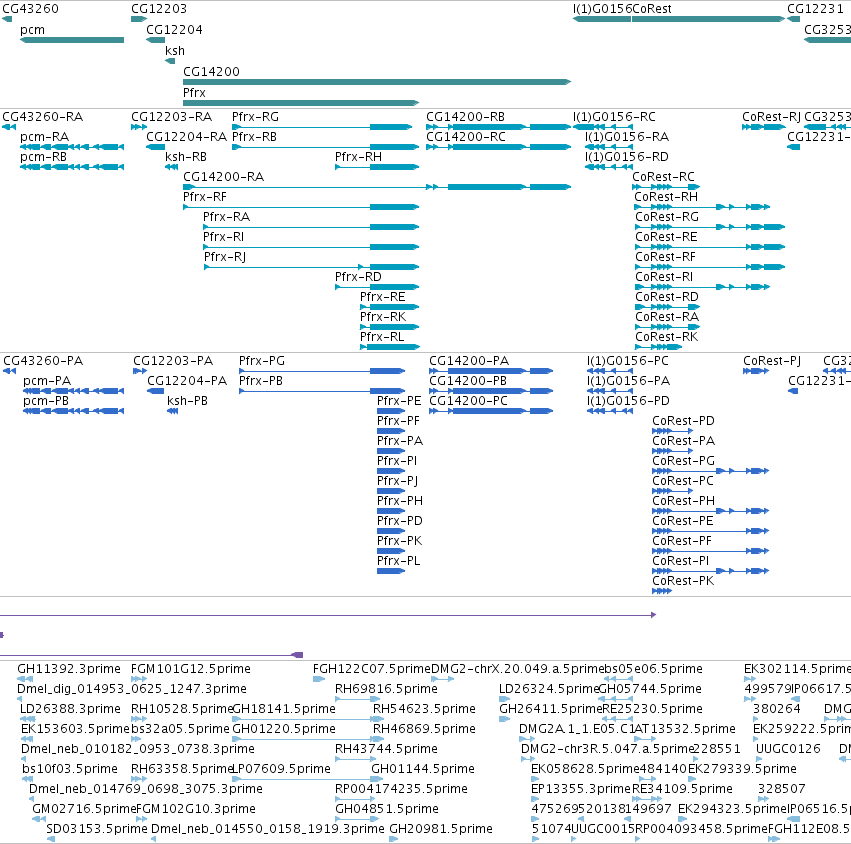Select transcript CG14200-RA
This screenshot has height=844, width=851.
click(377, 187)
